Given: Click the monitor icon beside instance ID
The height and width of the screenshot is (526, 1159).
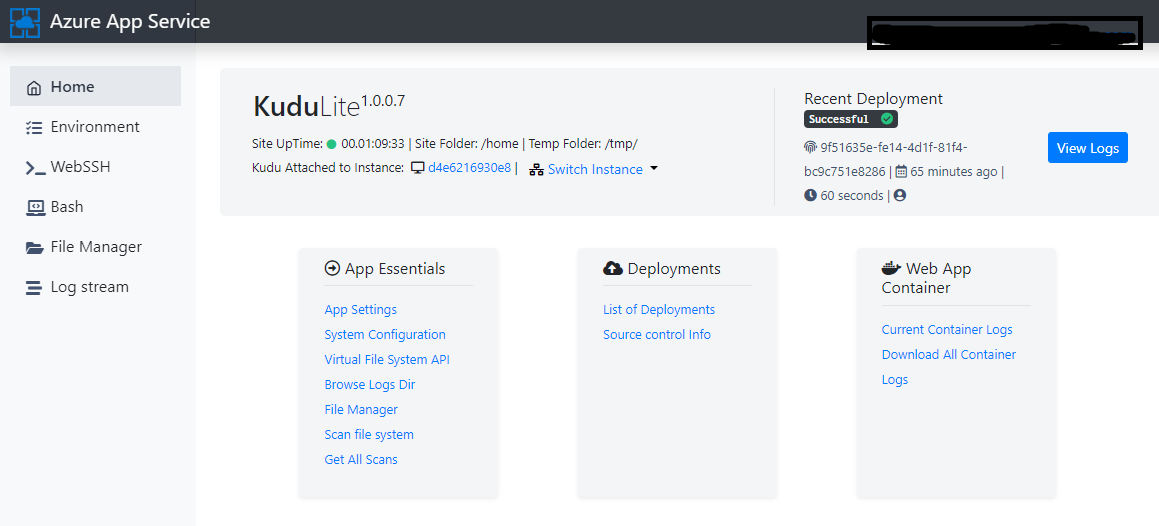Looking at the screenshot, I should (418, 168).
